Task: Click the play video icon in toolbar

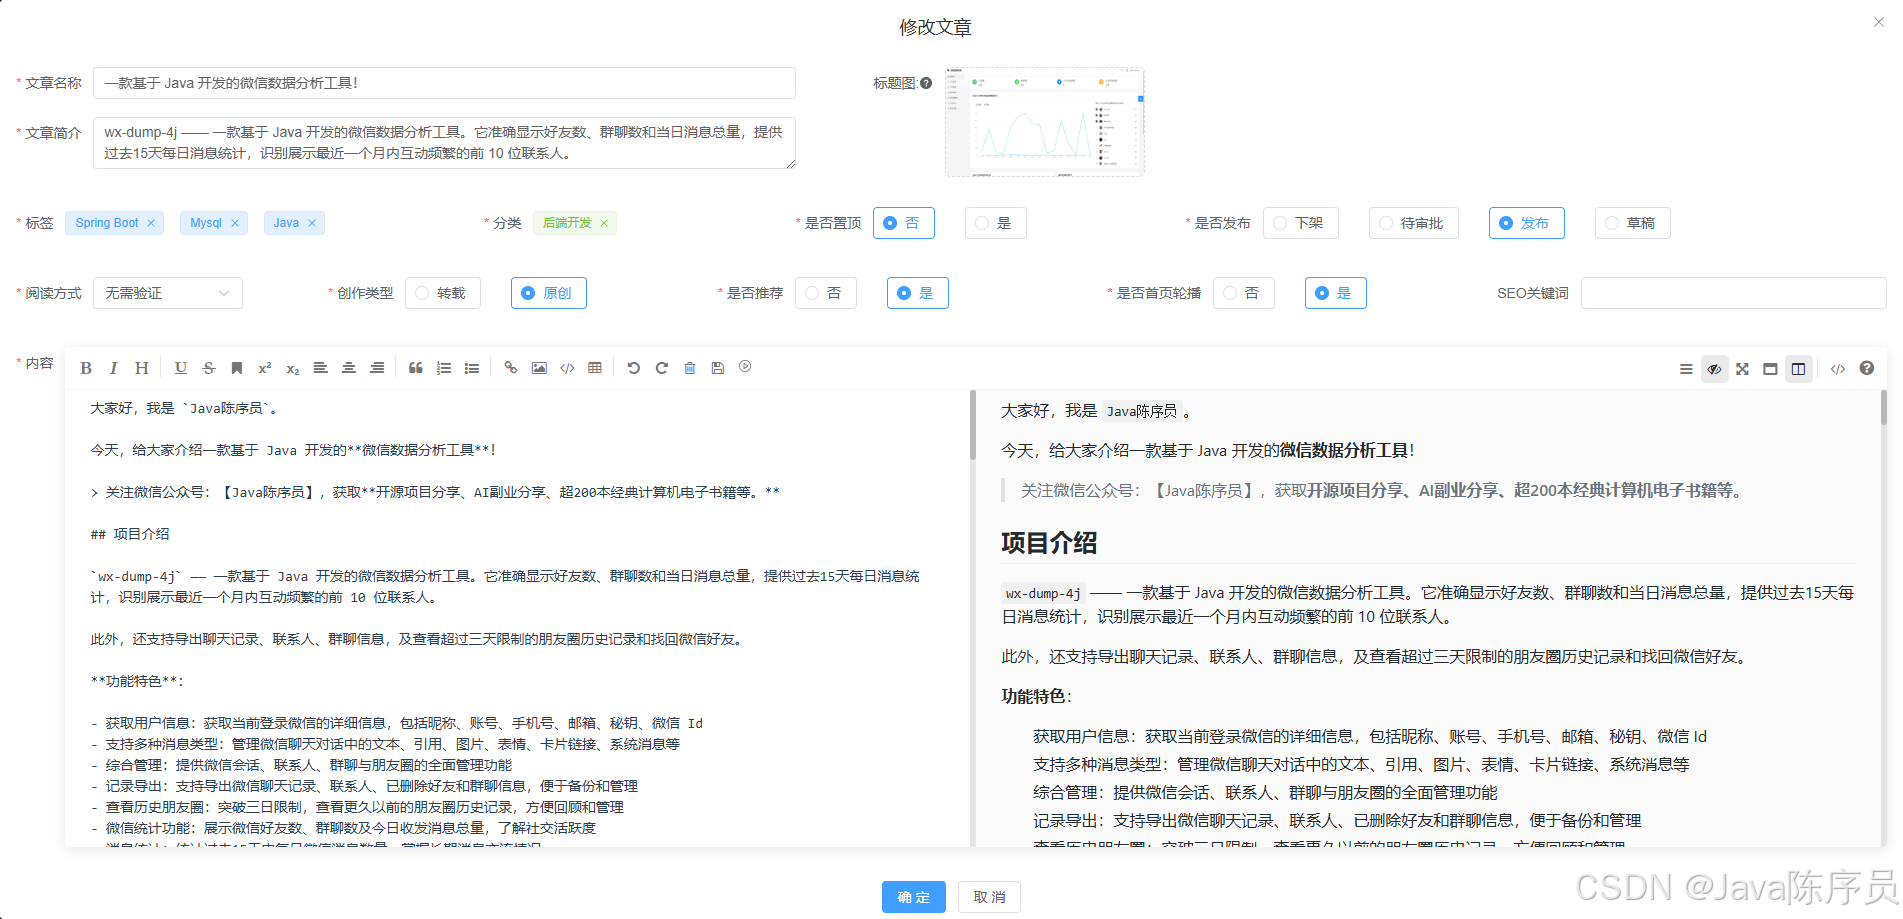Action: coord(745,367)
